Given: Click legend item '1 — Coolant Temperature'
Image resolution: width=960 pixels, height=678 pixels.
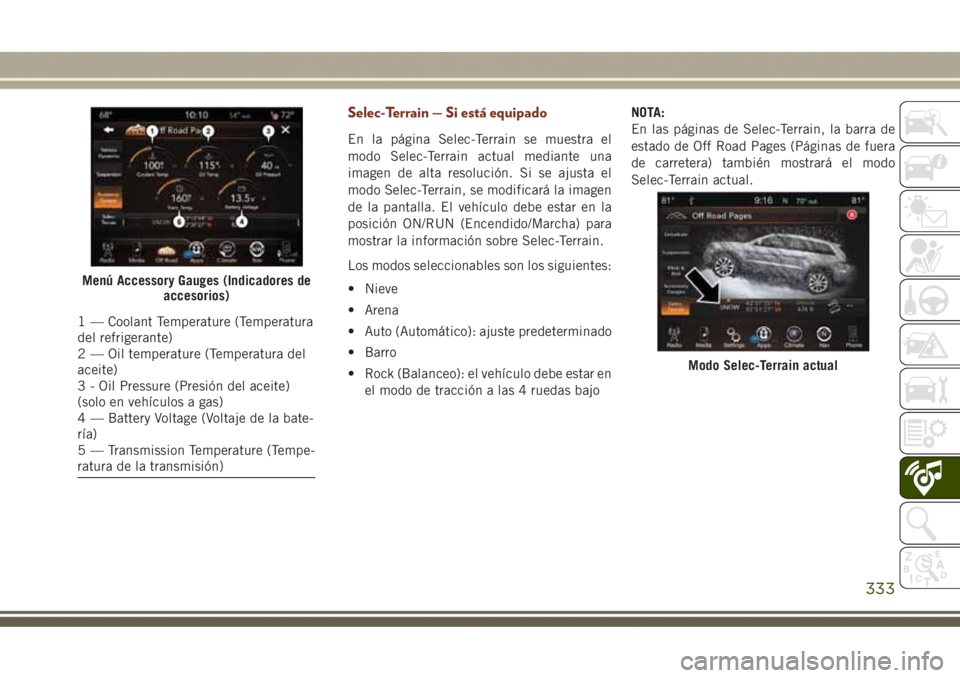Looking at the screenshot, I should point(195,330).
